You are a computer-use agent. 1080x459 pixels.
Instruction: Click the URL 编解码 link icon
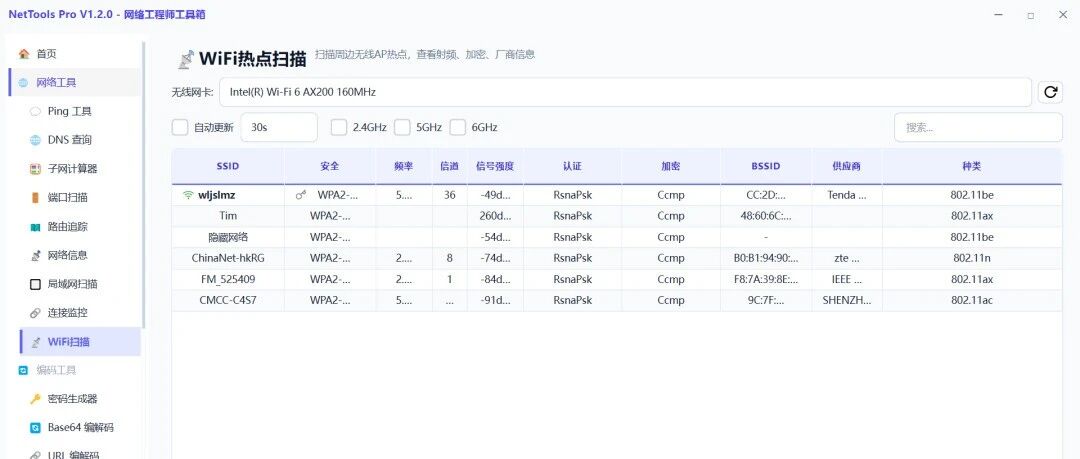[35, 455]
